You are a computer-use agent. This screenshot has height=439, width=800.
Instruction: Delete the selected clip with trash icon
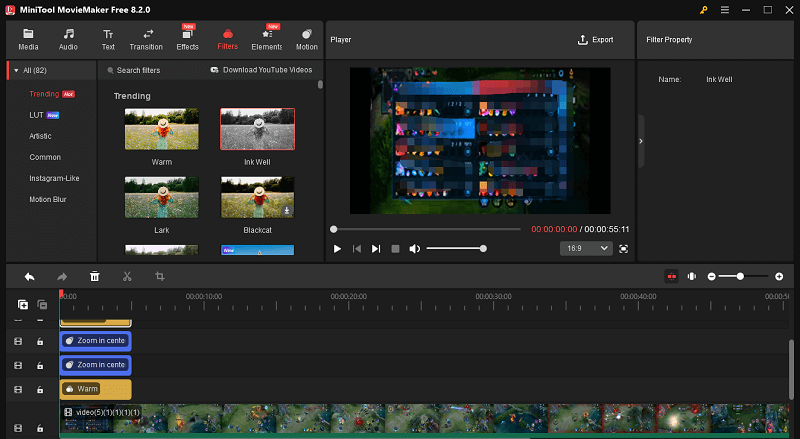[95, 276]
